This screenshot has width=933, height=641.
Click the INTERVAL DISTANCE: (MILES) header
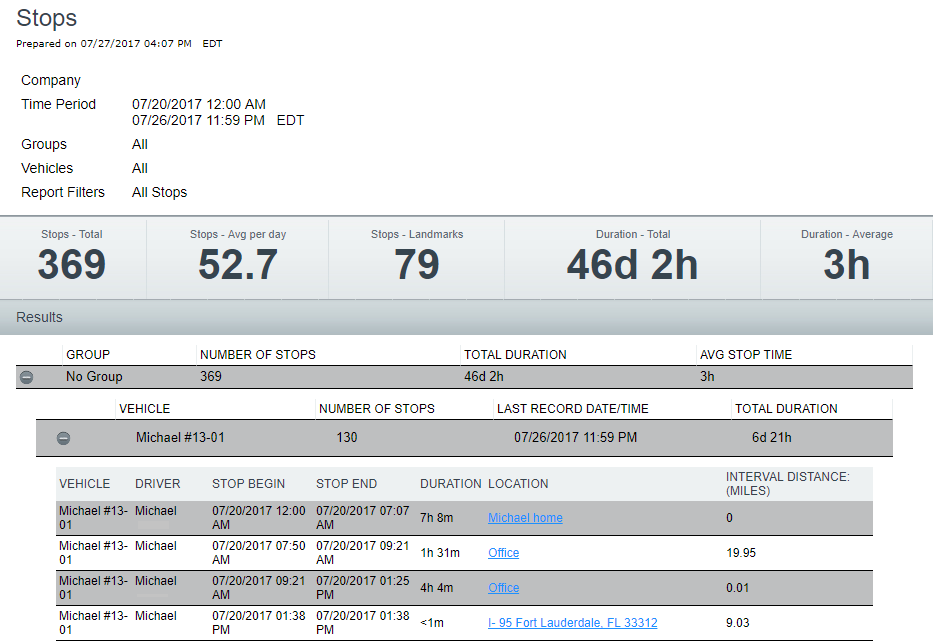[x=788, y=484]
